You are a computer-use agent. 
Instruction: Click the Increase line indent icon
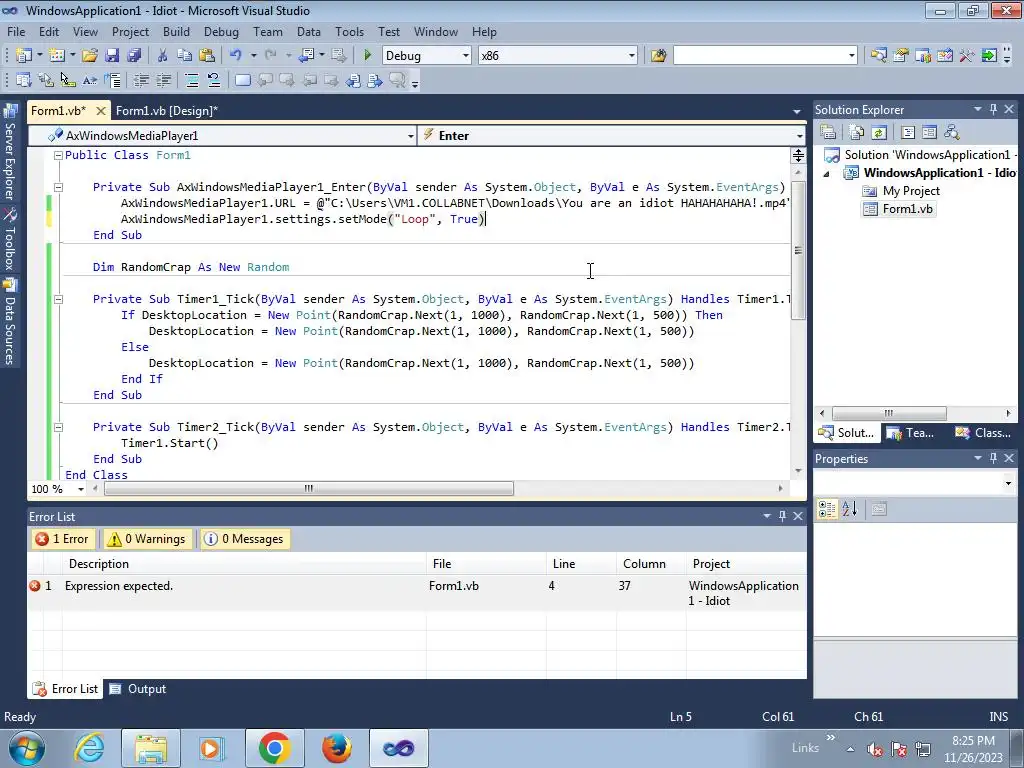point(163,80)
